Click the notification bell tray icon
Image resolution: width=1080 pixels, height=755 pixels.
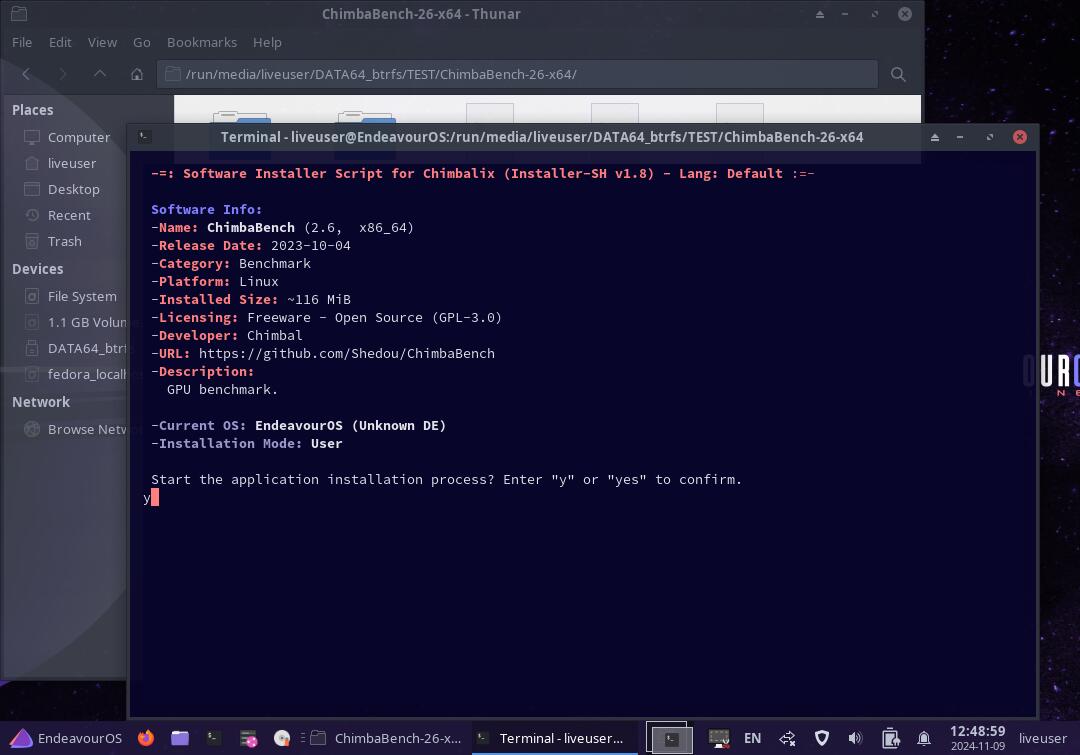pyautogui.click(x=924, y=738)
